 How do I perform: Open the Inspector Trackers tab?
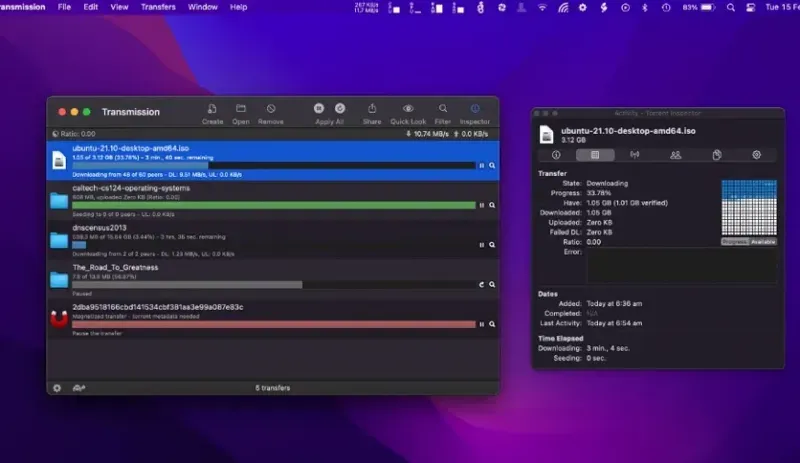[x=635, y=155]
